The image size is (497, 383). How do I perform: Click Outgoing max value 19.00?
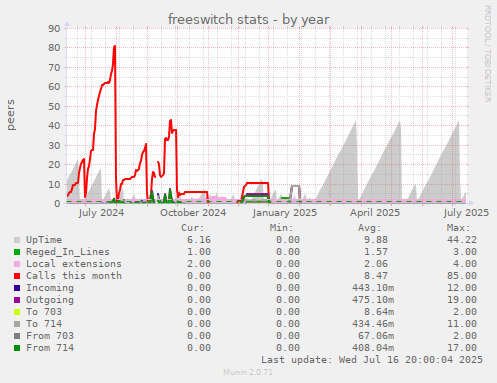[x=462, y=300]
